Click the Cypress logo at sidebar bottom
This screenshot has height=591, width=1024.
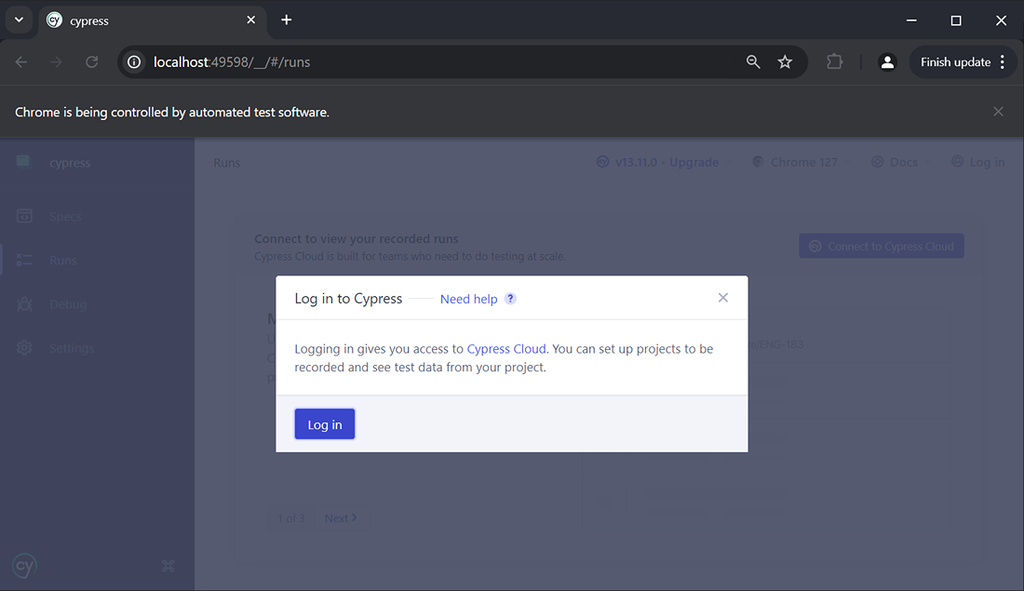[x=24, y=566]
